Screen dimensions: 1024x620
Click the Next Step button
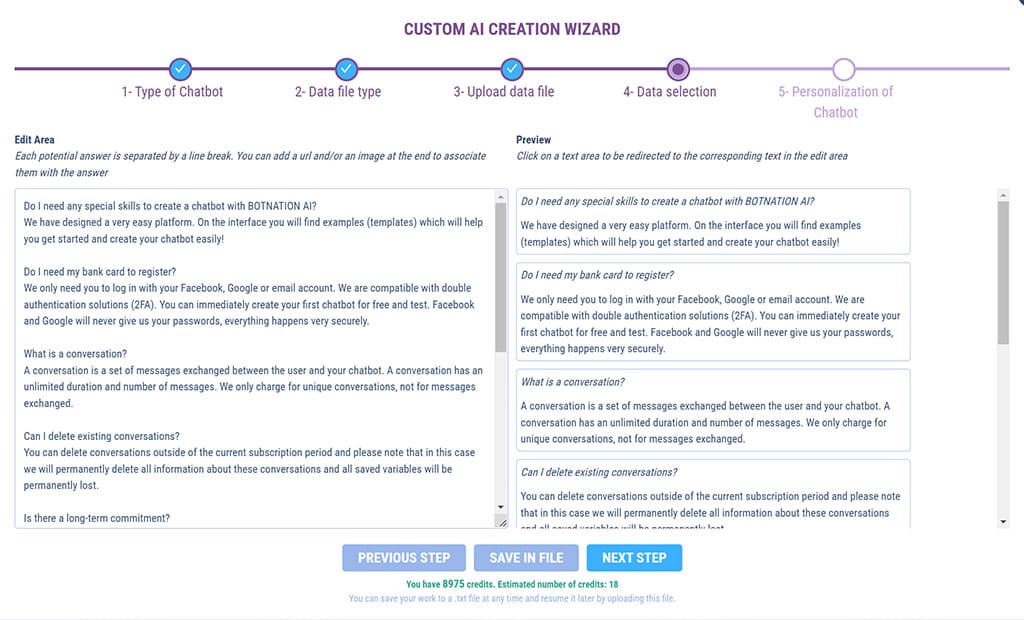(x=634, y=558)
